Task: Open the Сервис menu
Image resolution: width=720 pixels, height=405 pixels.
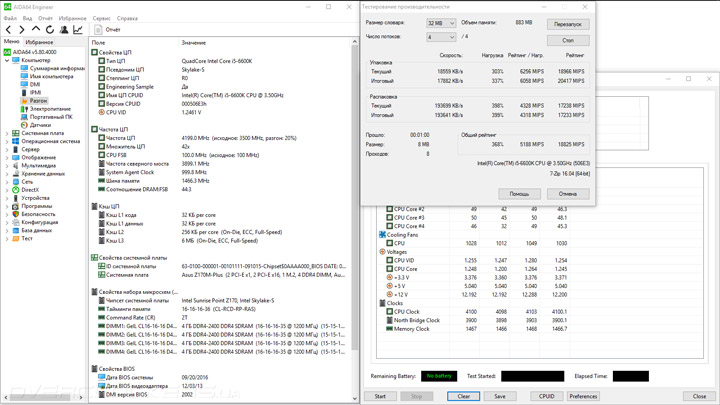Action: pyautogui.click(x=101, y=18)
